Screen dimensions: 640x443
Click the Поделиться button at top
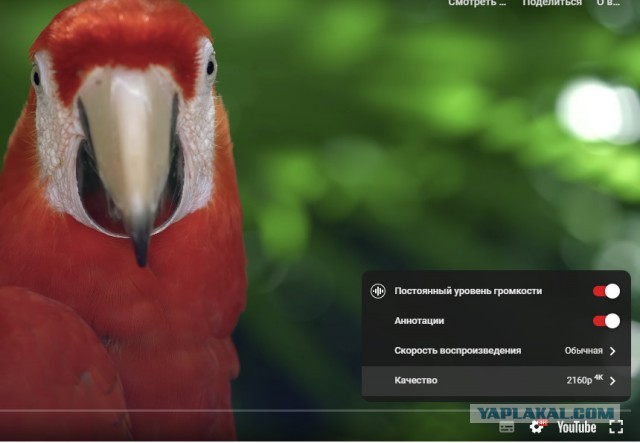pyautogui.click(x=552, y=3)
